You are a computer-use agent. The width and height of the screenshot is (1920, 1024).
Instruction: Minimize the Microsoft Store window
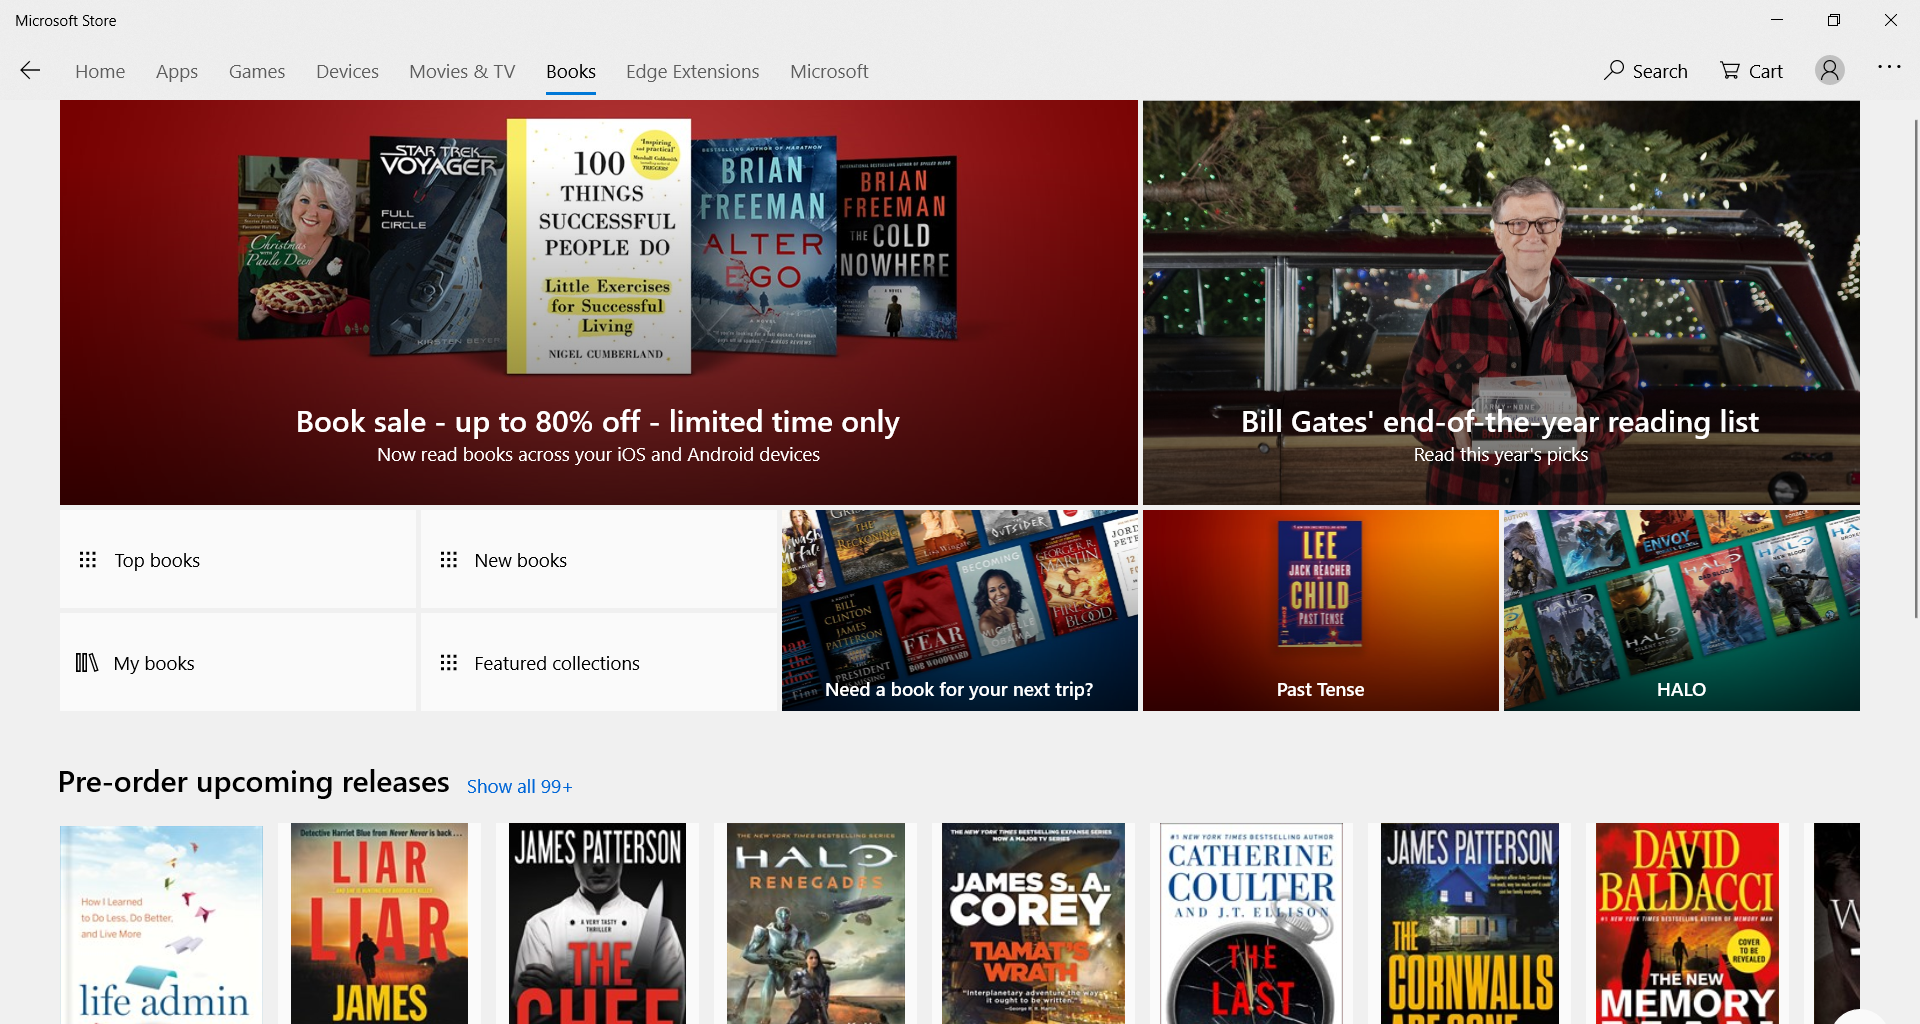click(1777, 20)
